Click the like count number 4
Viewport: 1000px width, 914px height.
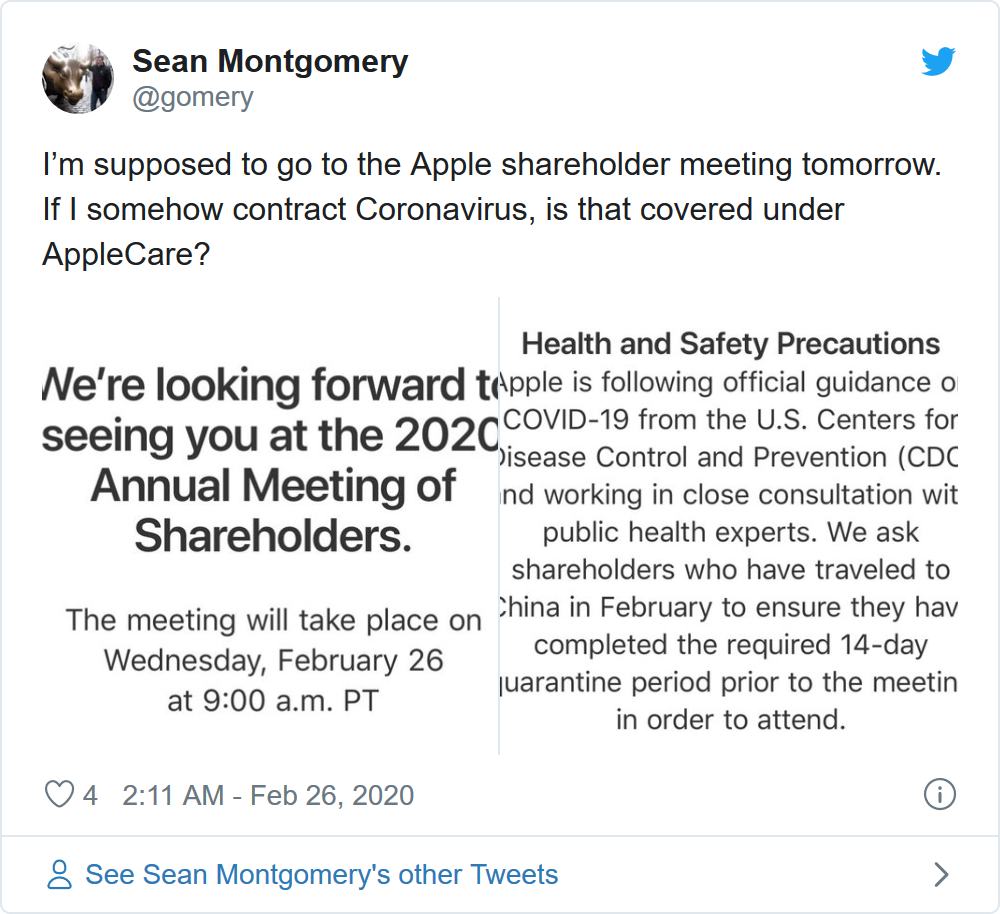tap(91, 795)
